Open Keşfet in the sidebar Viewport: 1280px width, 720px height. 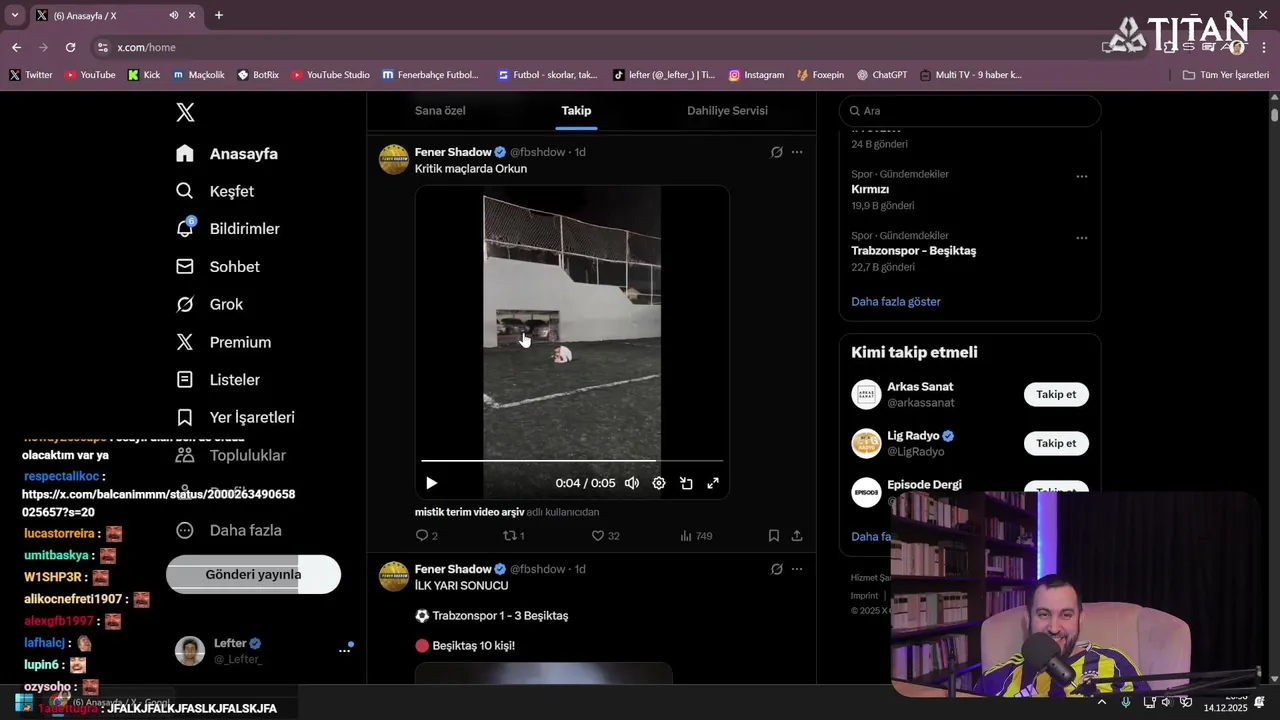click(215, 191)
